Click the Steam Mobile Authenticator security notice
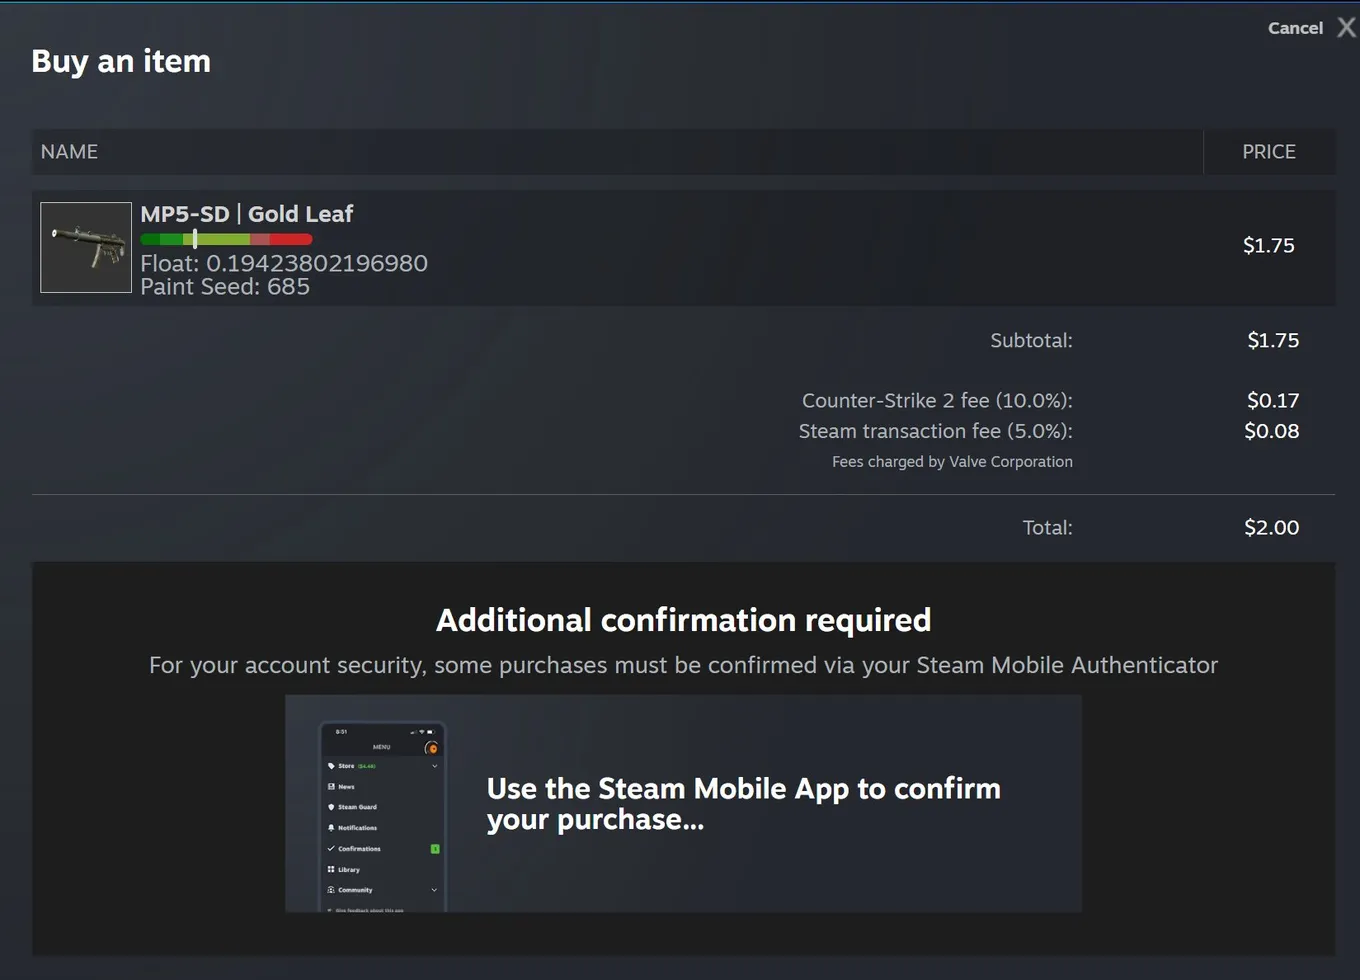This screenshot has height=980, width=1360. 684,666
